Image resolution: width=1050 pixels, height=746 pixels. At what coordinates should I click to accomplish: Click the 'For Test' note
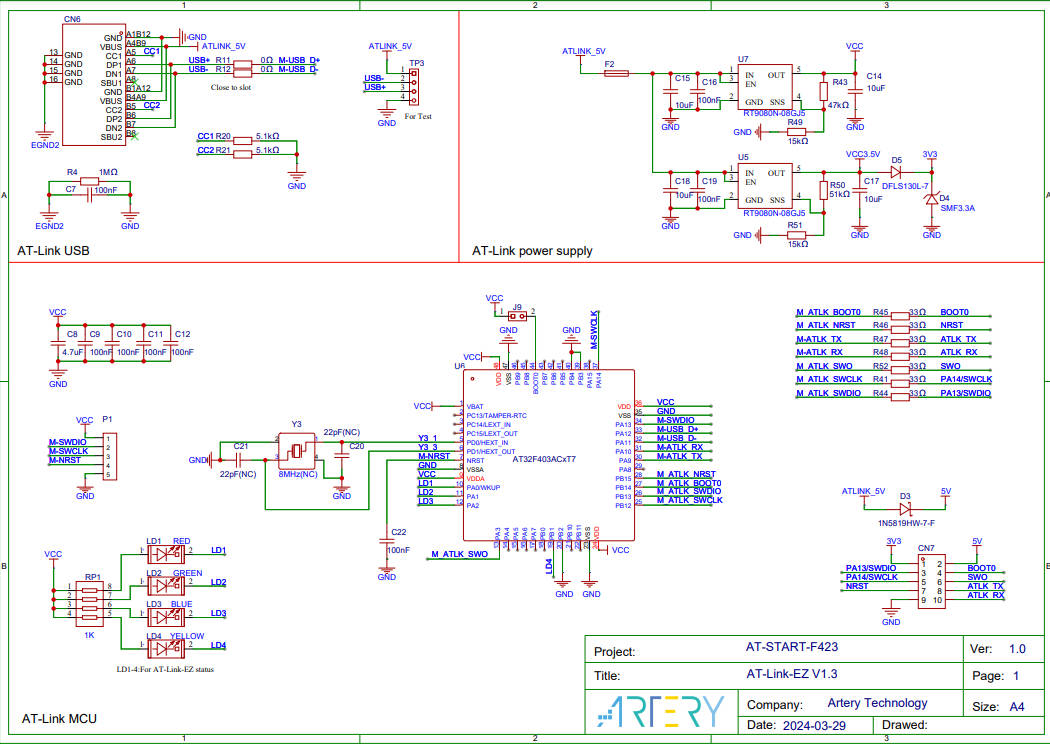(418, 117)
